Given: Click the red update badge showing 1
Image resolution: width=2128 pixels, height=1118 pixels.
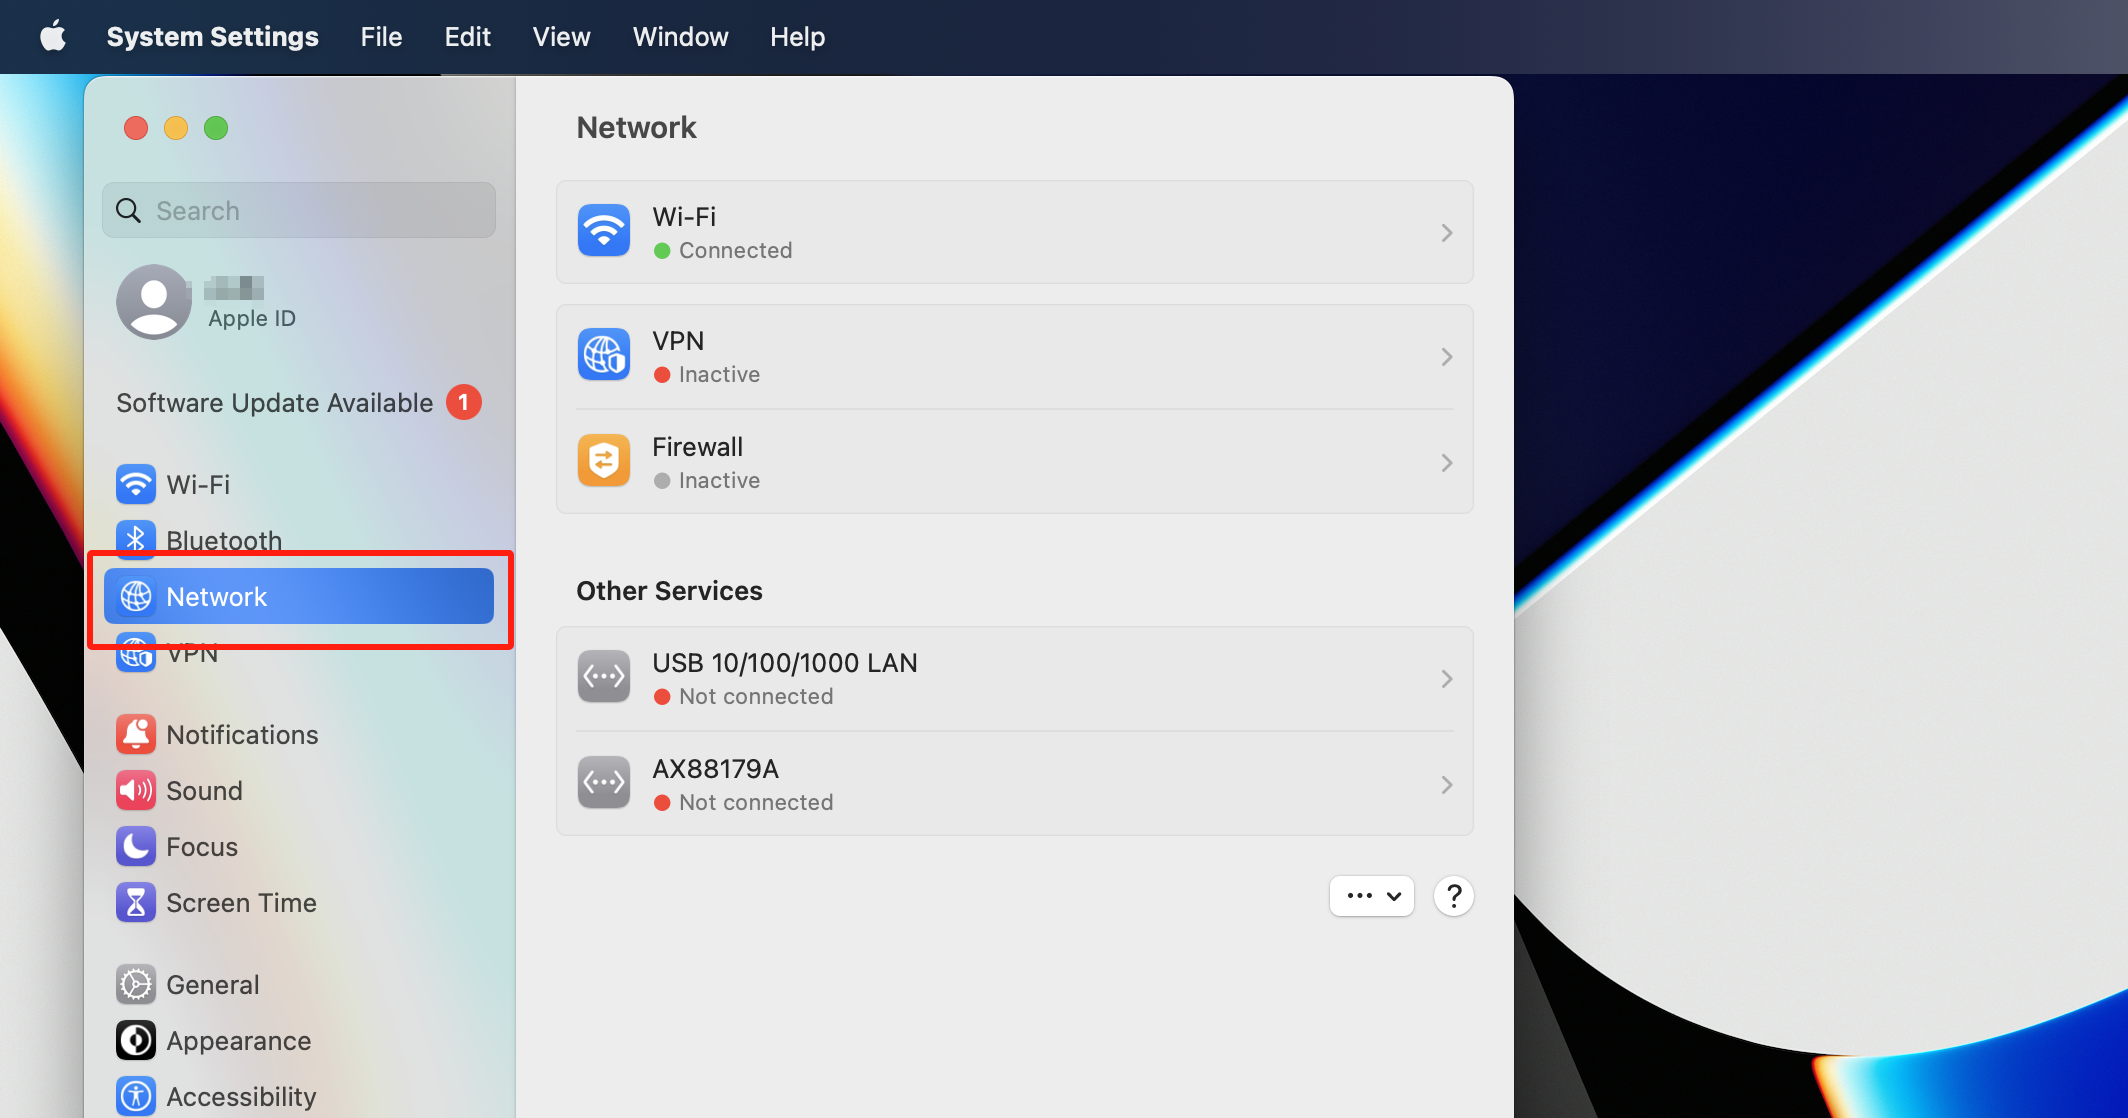Looking at the screenshot, I should click(x=464, y=402).
